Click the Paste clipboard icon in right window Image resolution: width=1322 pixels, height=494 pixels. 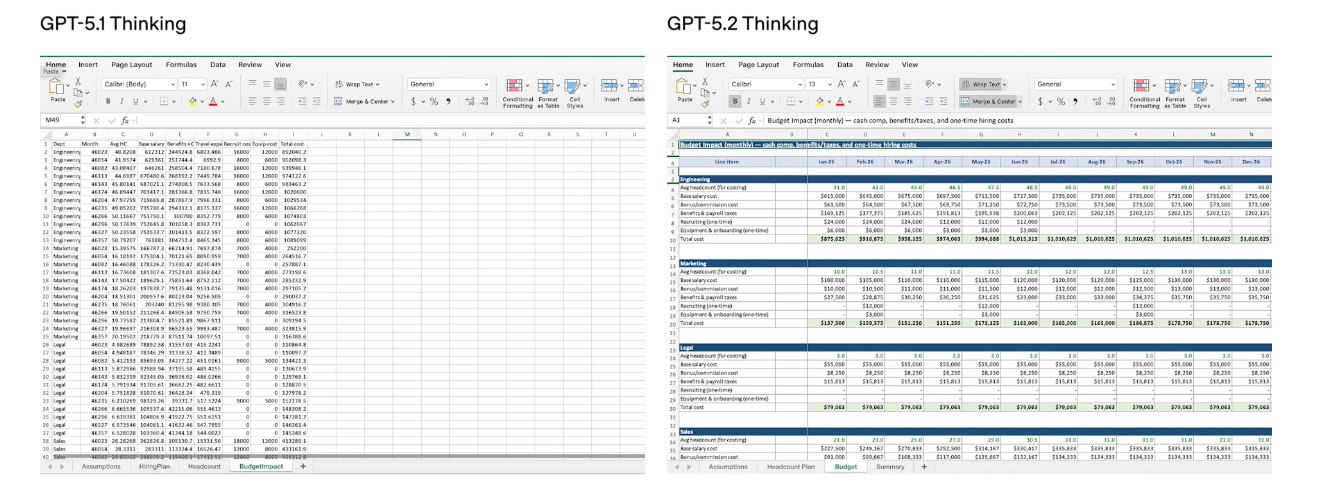(x=684, y=89)
